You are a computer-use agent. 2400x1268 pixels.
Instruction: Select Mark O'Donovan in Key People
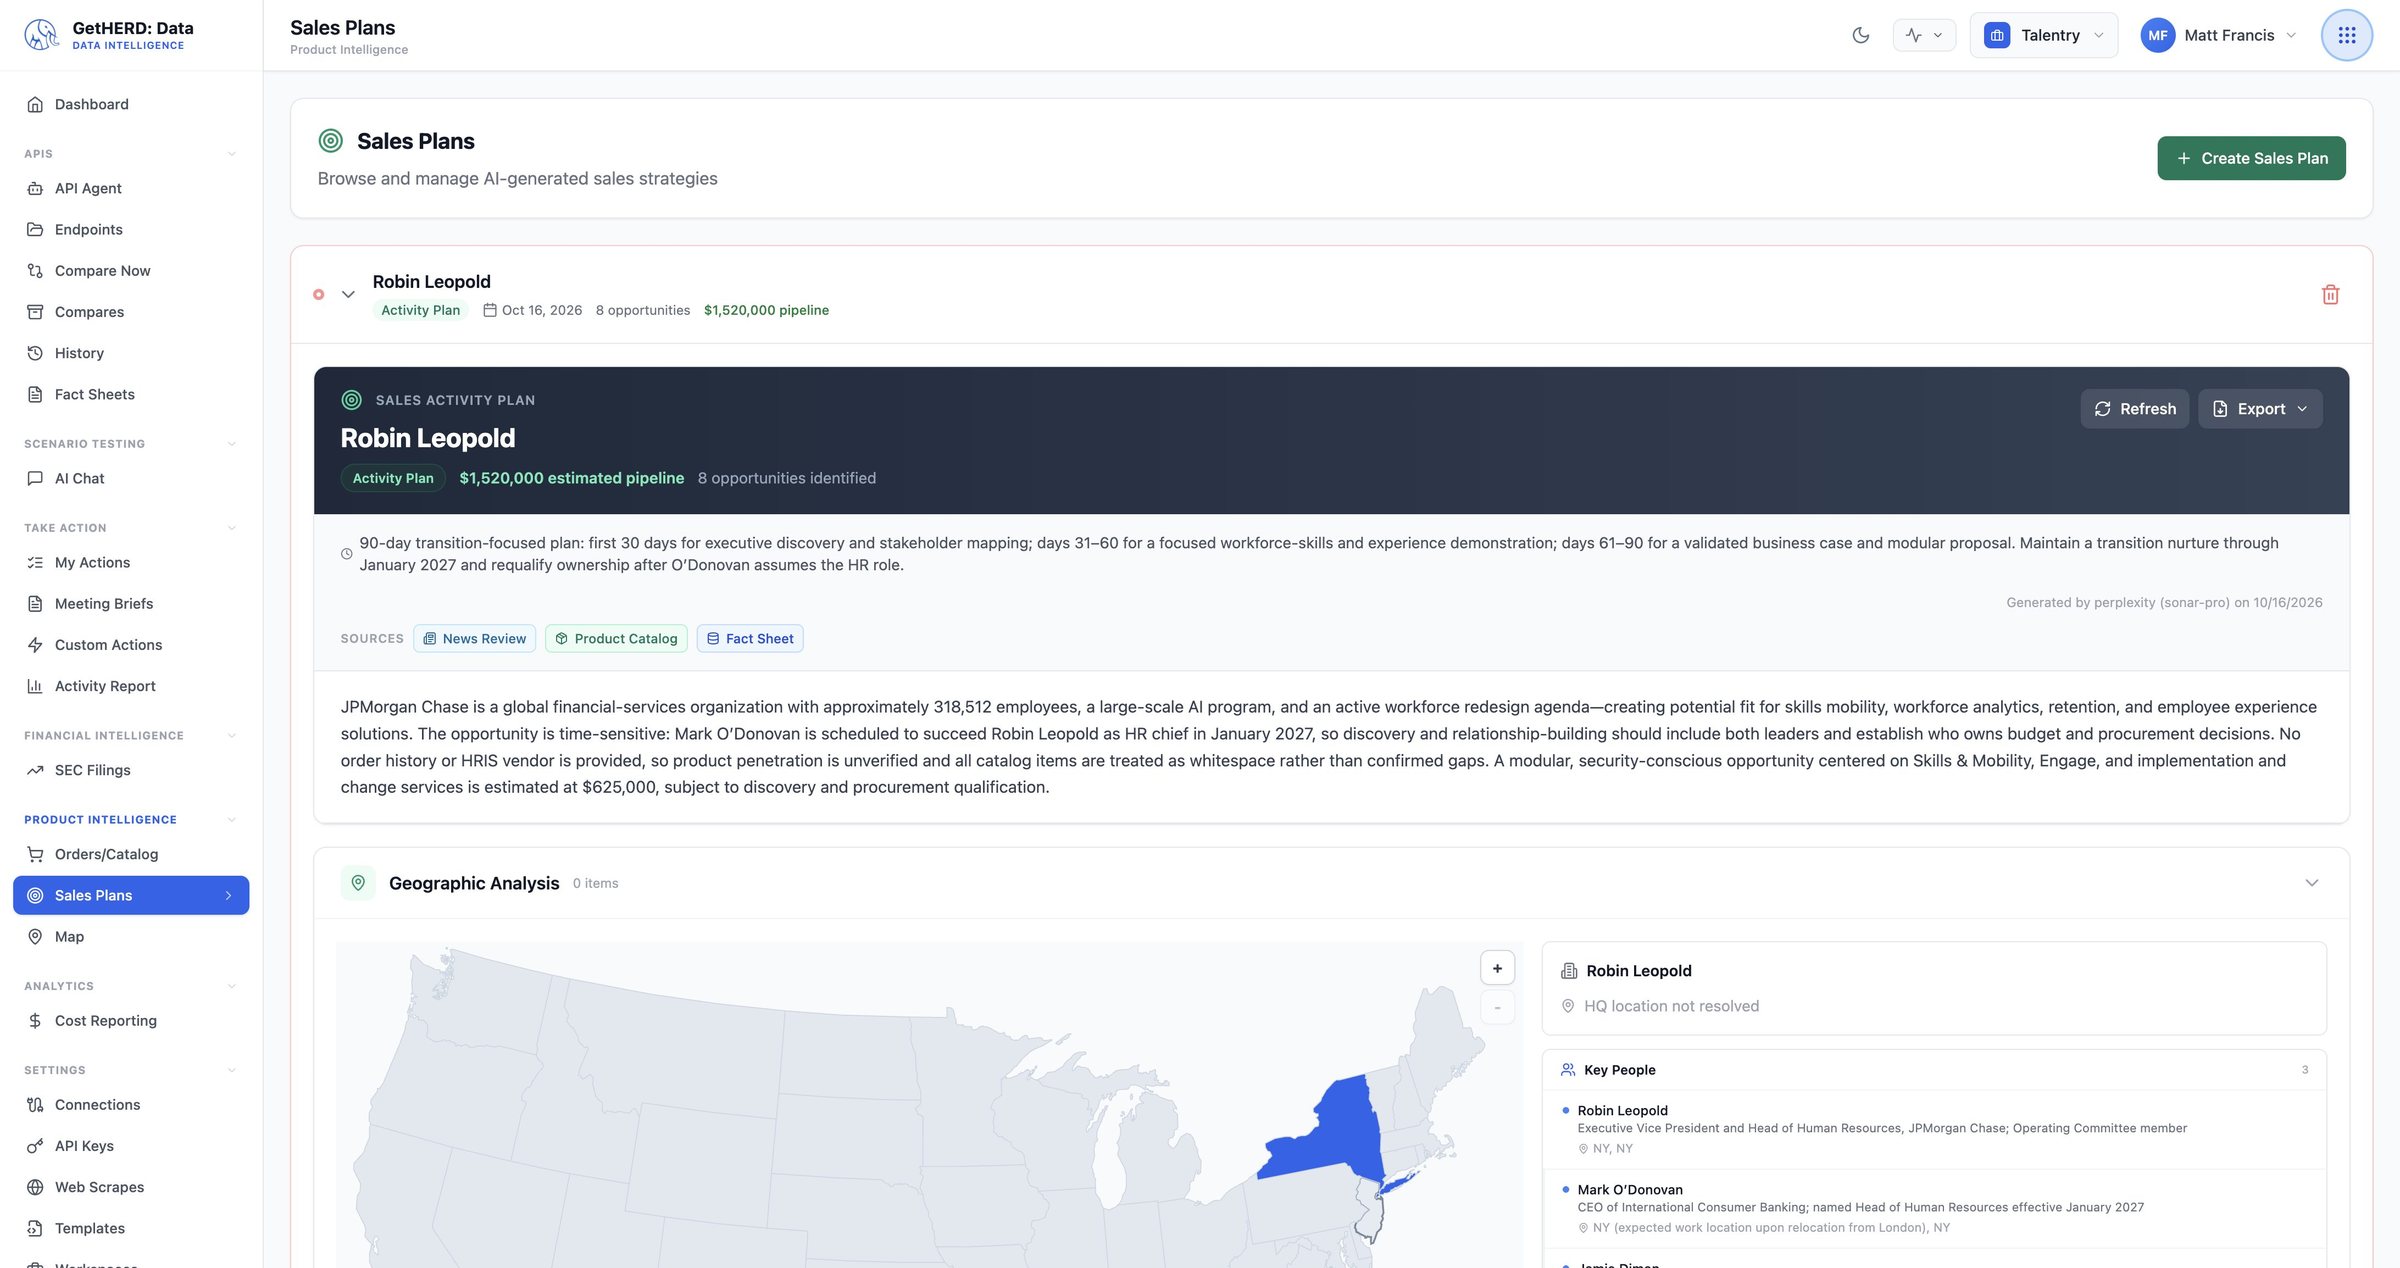(1934, 1208)
